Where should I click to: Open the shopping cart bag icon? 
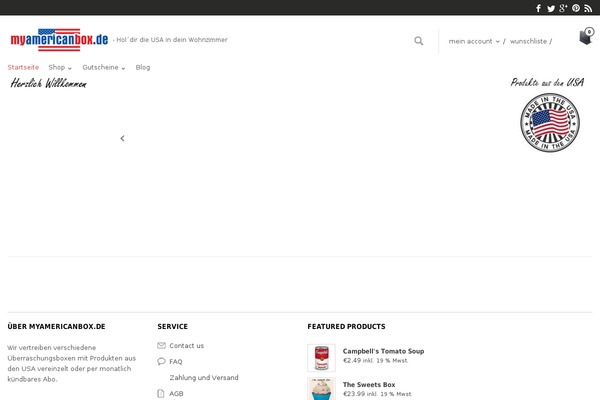tap(586, 36)
